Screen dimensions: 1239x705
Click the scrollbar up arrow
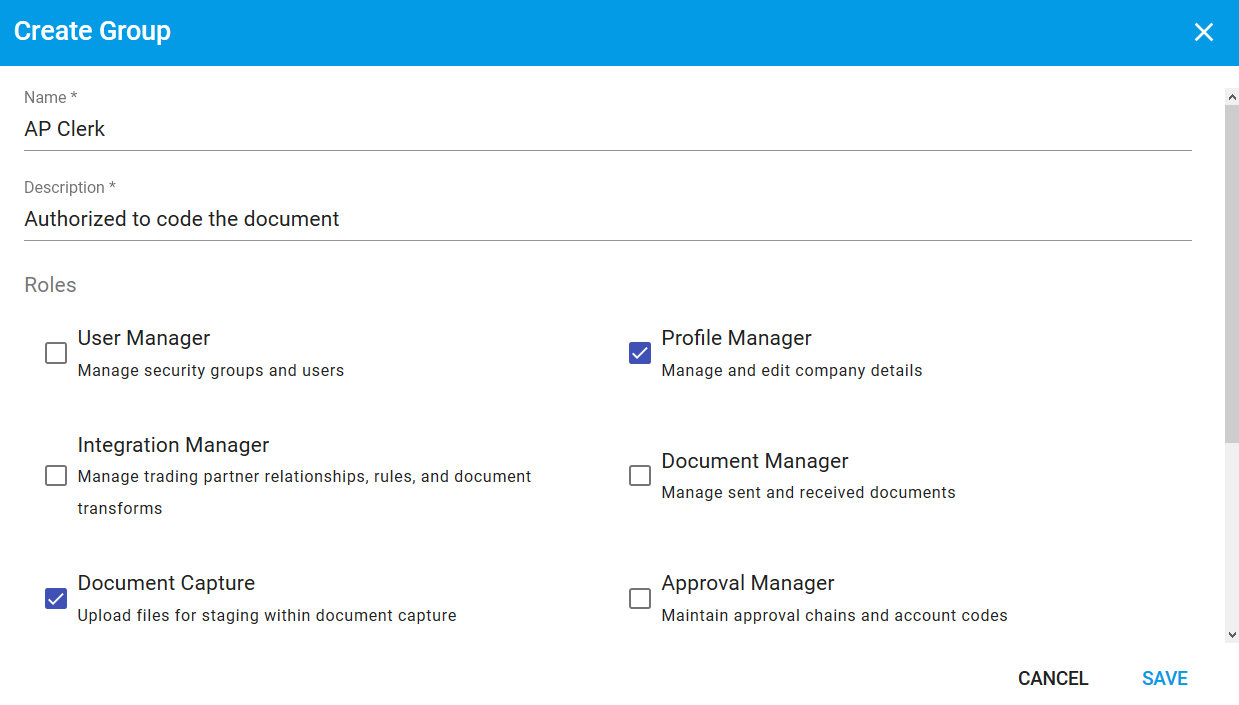pos(1231,96)
